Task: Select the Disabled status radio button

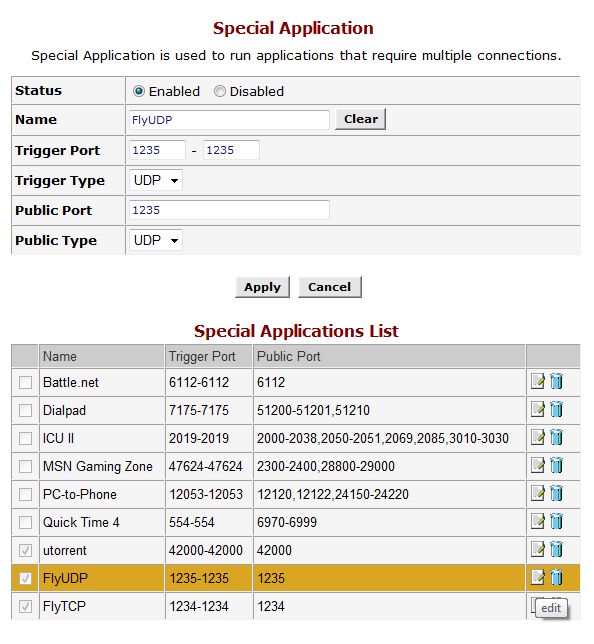Action: [220, 91]
